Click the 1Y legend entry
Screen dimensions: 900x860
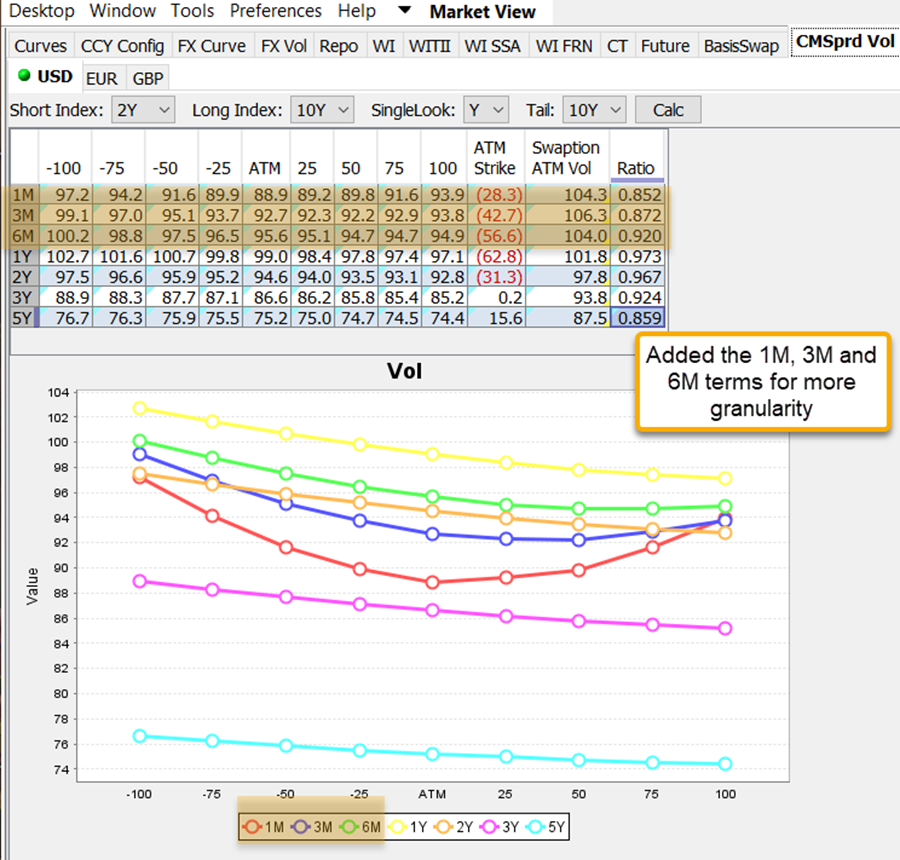pos(408,827)
